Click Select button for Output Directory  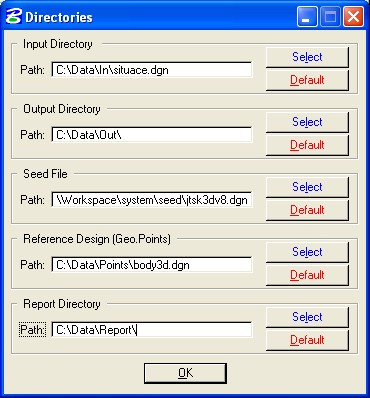point(307,122)
